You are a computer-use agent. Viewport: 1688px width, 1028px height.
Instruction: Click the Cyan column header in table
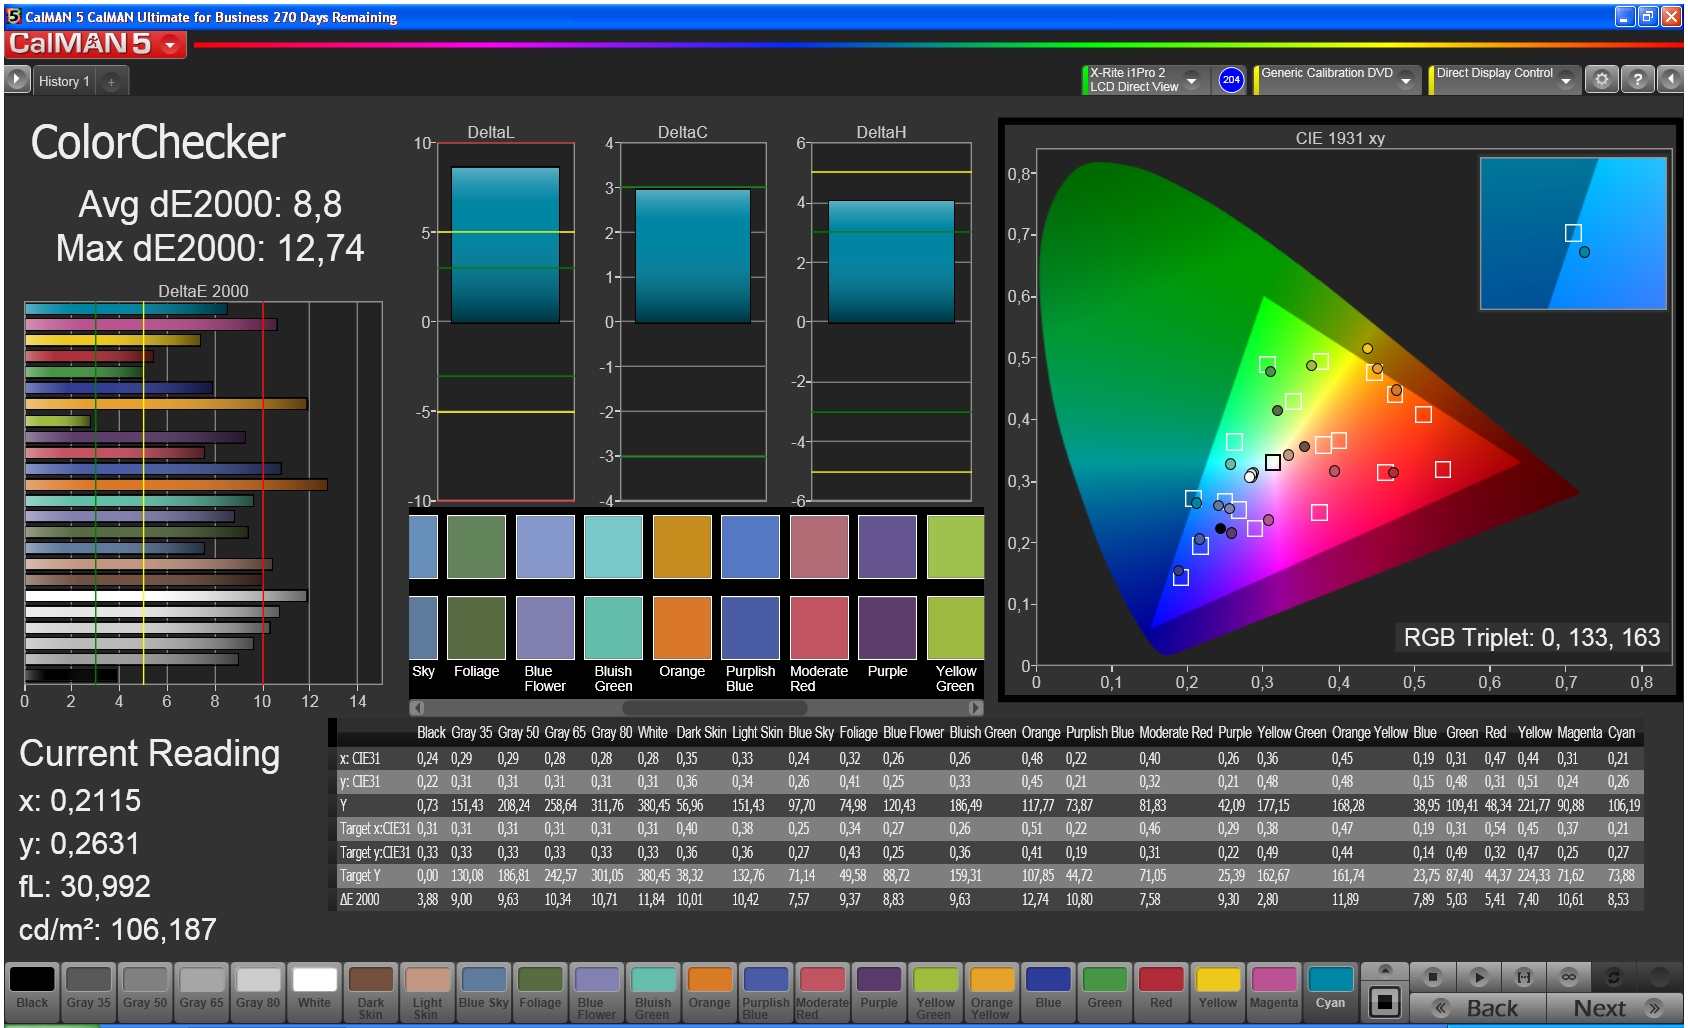1621,733
